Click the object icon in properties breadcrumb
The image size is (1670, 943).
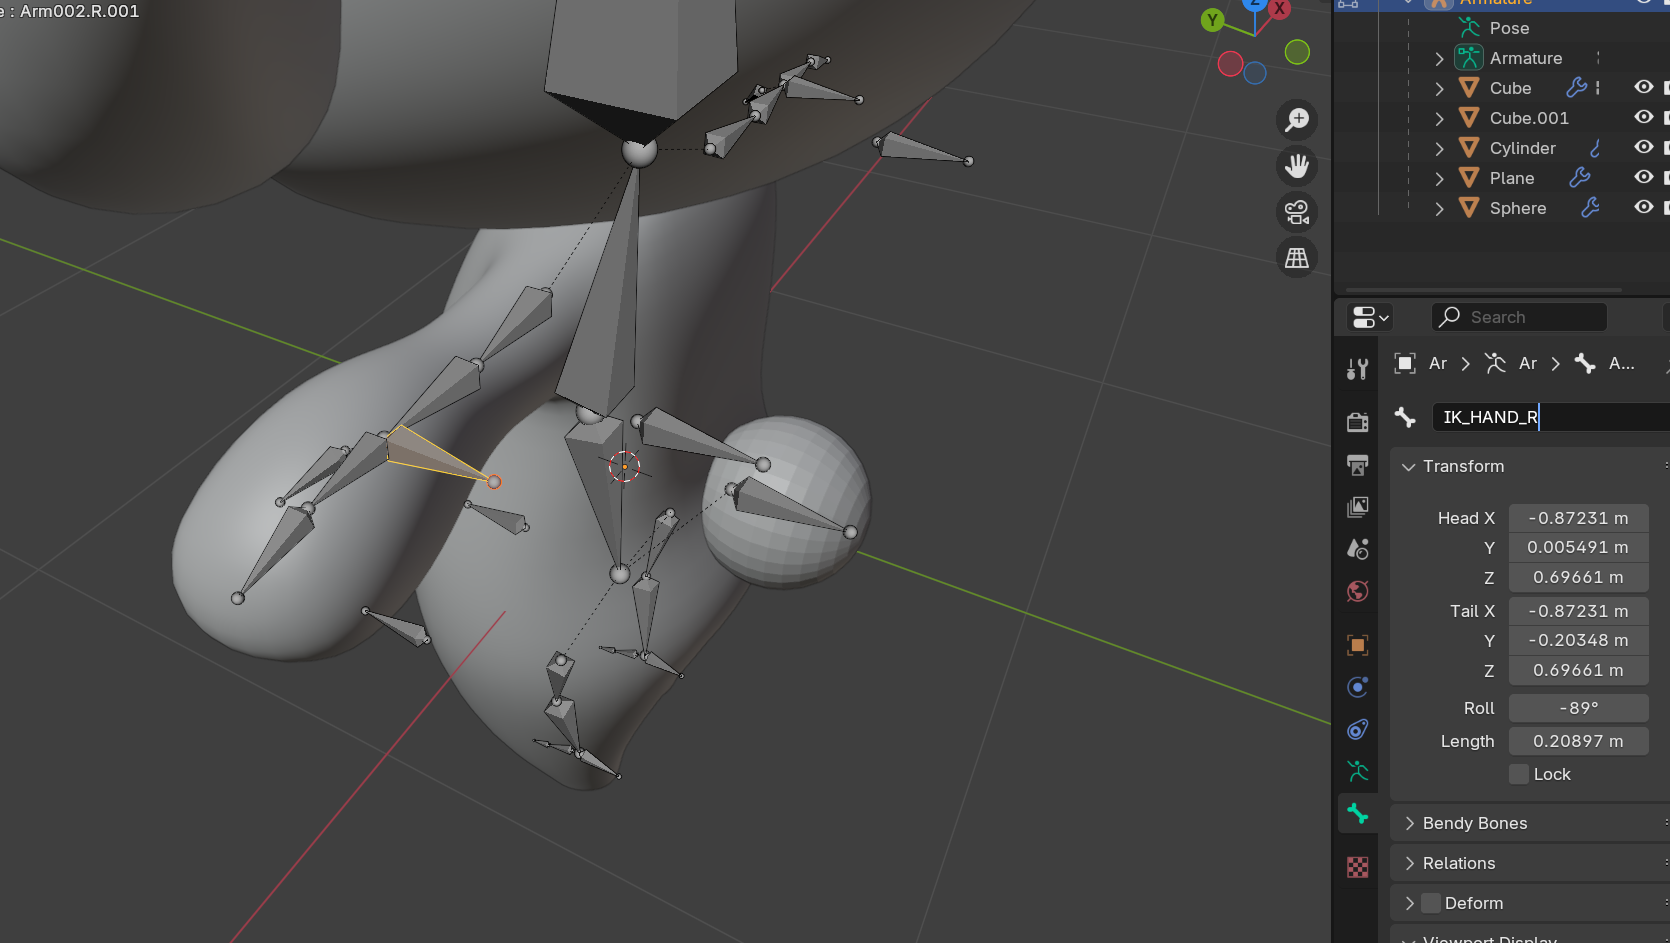click(x=1405, y=363)
